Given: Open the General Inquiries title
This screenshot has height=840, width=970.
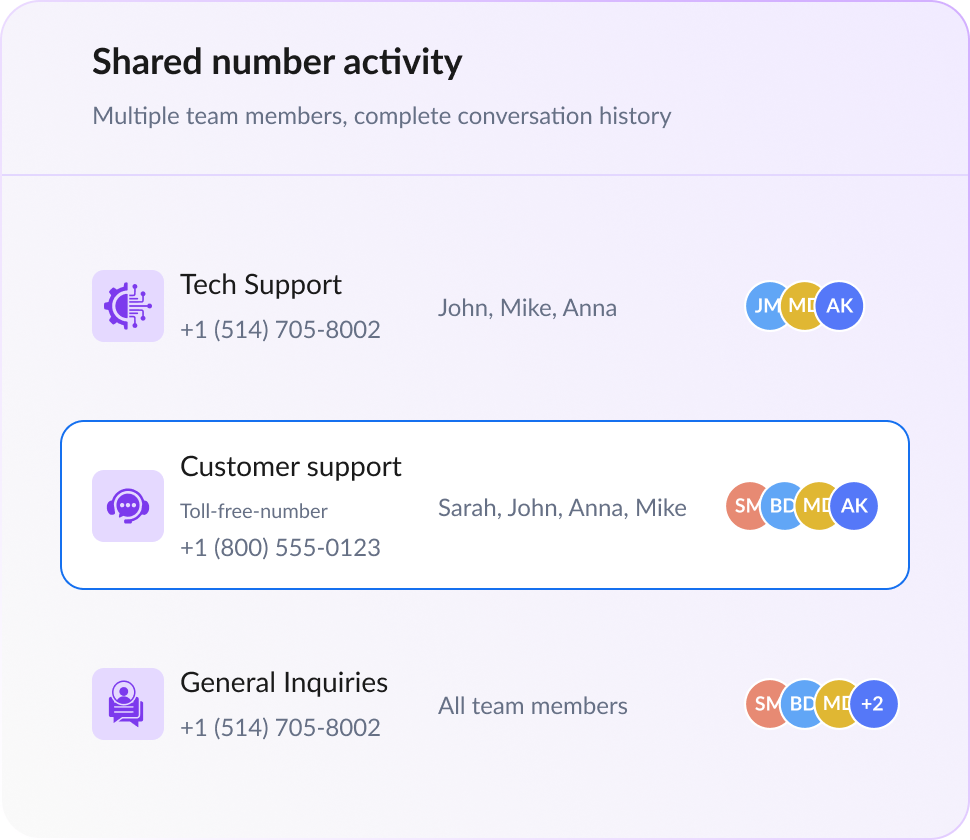Looking at the screenshot, I should click(284, 683).
